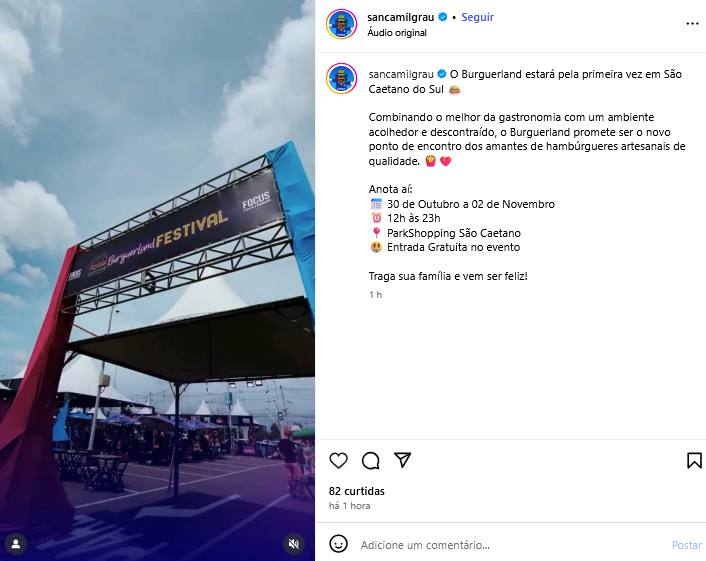Screen dimensions: 706x561
Task: Open more options three-dot menu
Action: (x=692, y=24)
